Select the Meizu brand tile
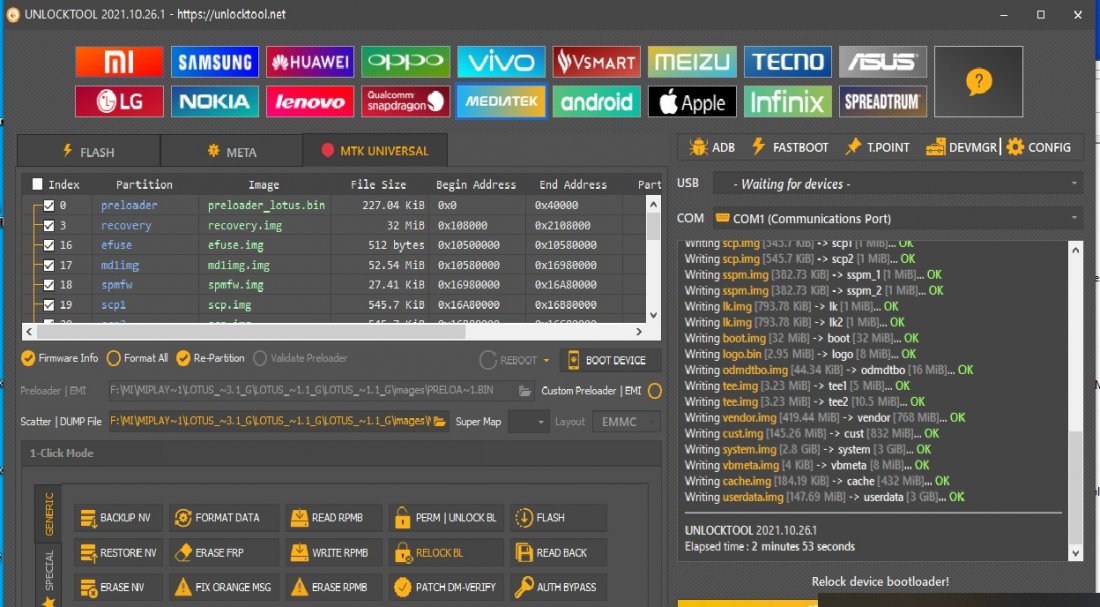The image size is (1100, 607). click(x=692, y=62)
